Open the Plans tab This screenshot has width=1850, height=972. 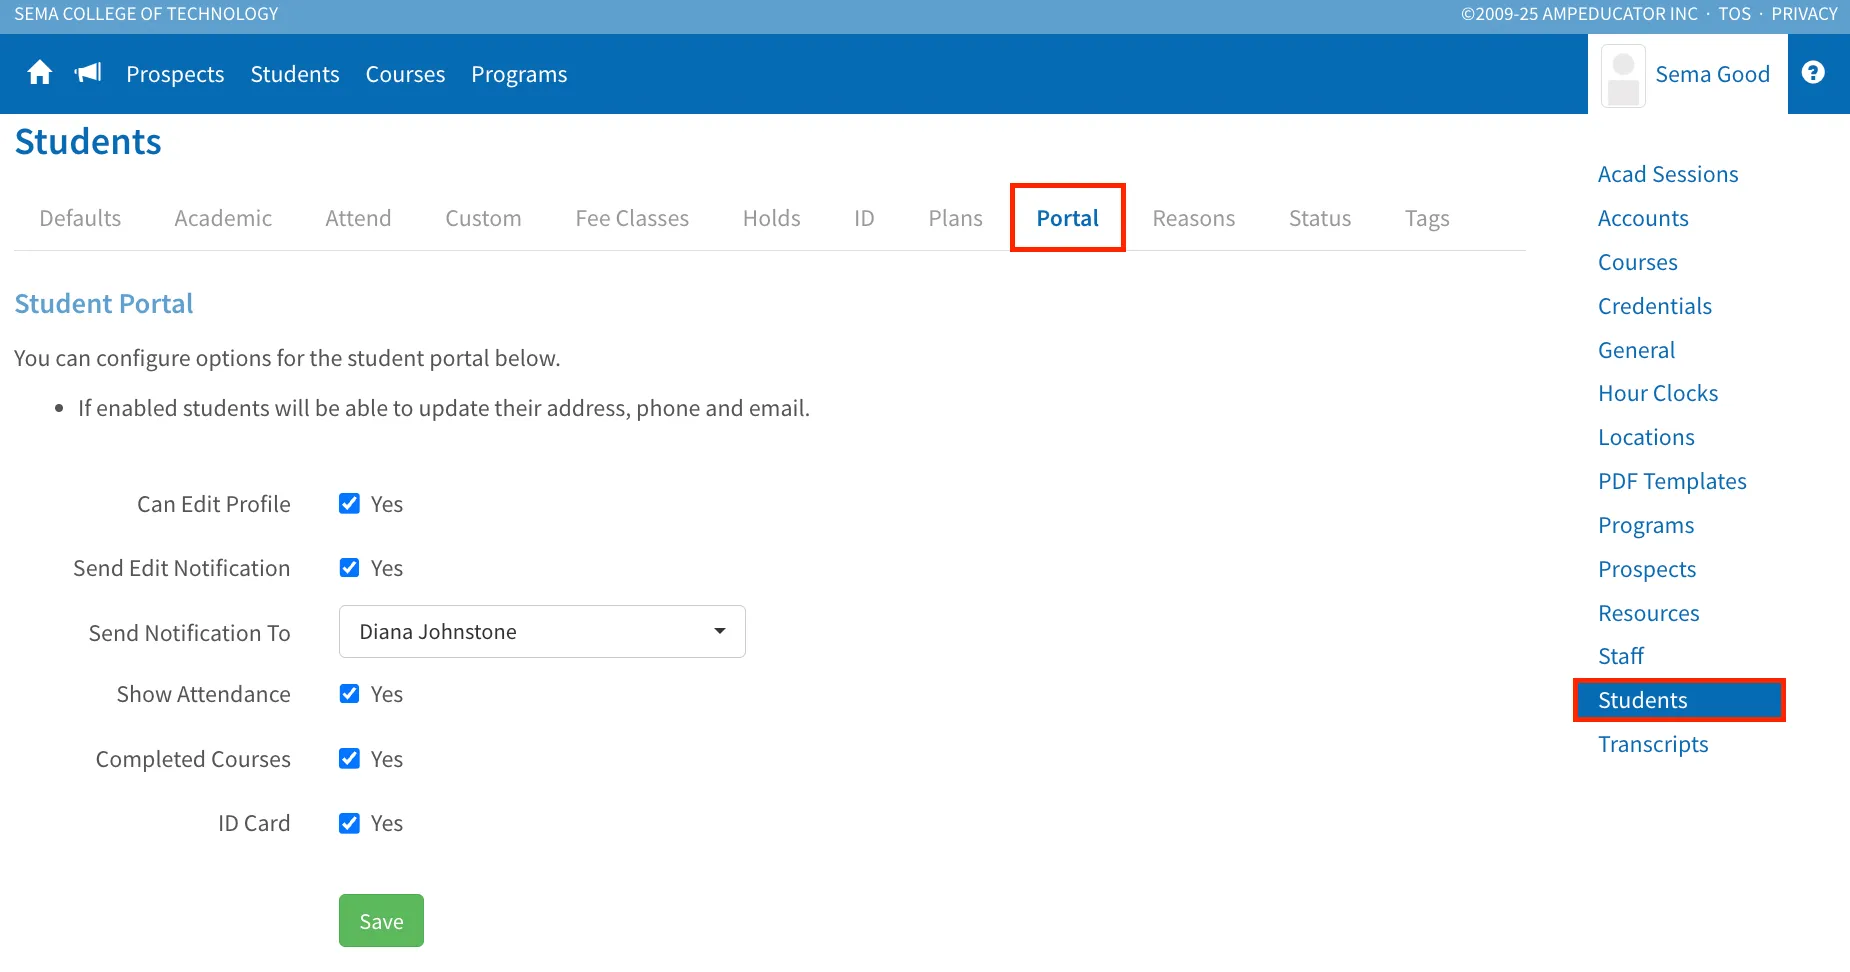955,218
